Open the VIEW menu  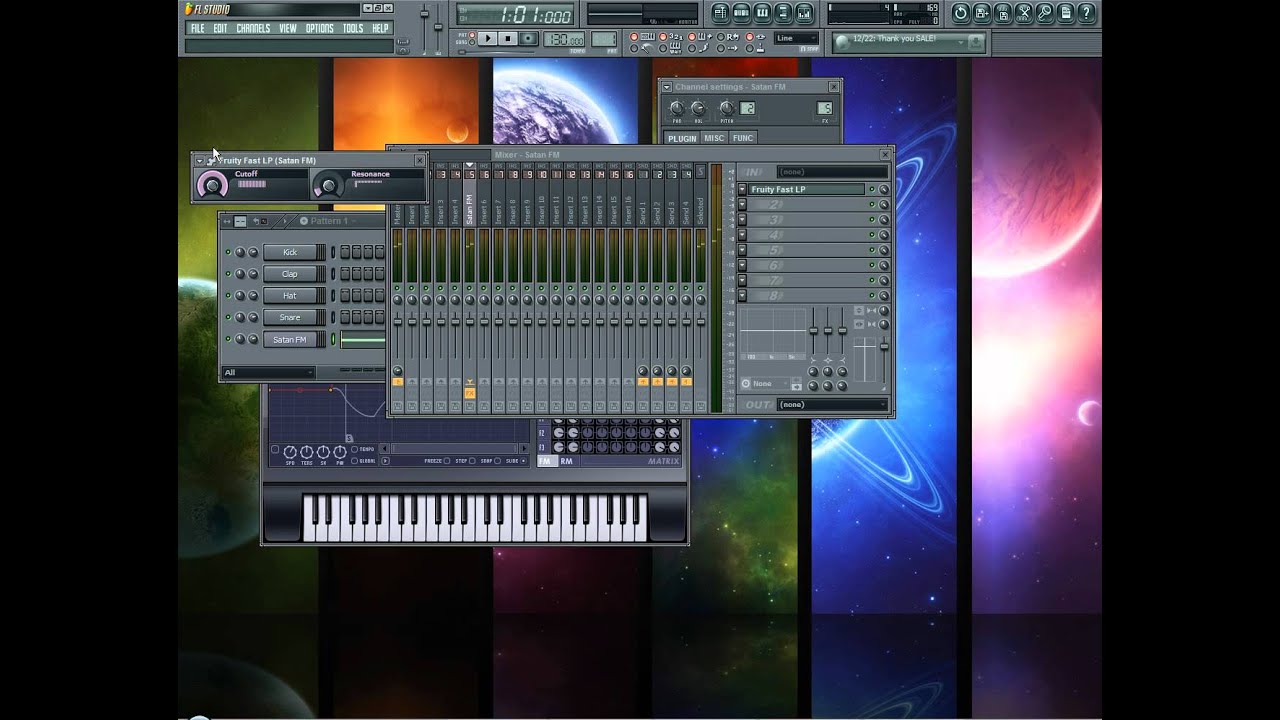tap(288, 28)
